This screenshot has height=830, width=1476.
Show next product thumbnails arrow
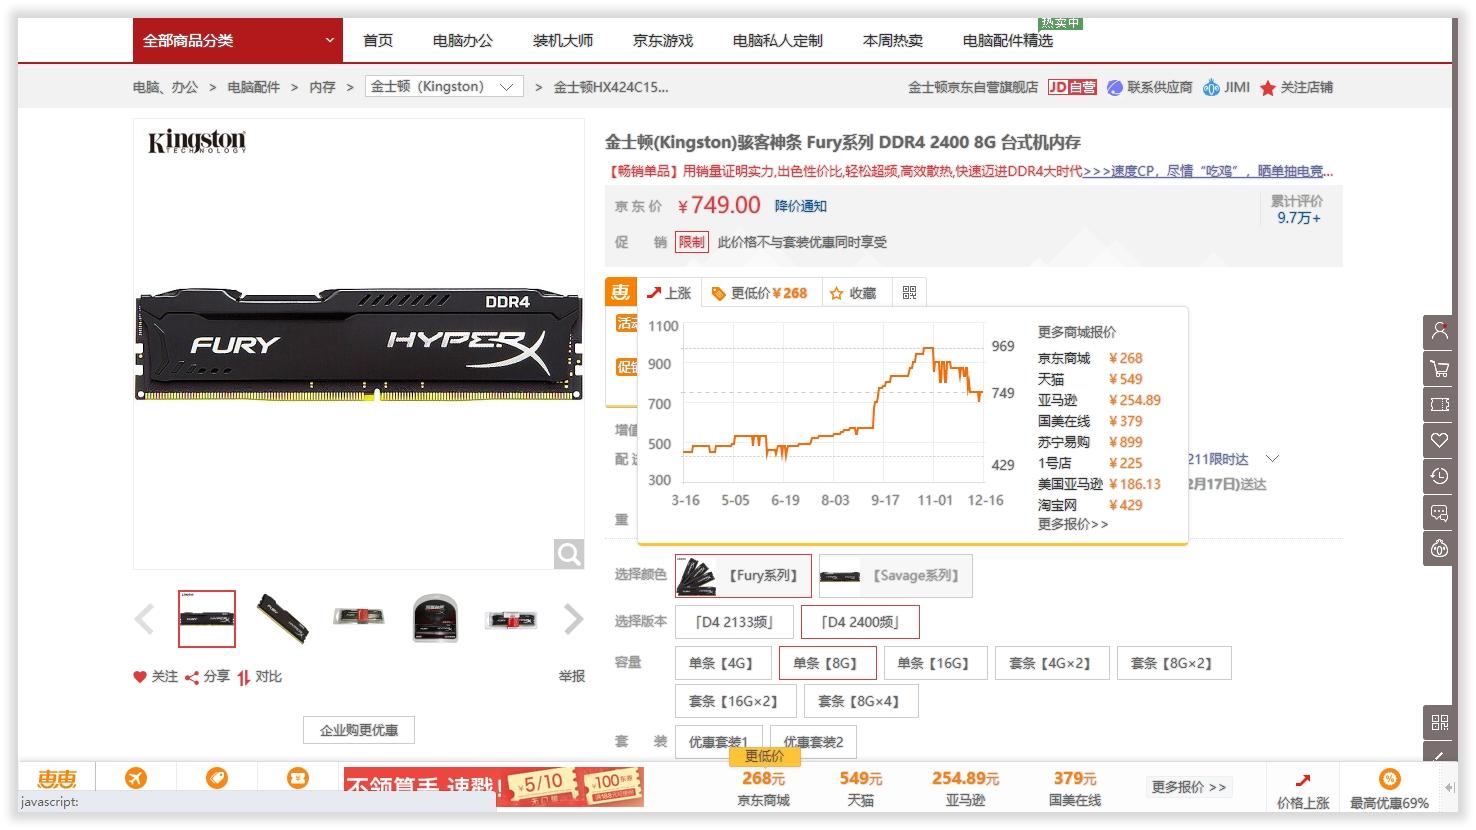(573, 619)
